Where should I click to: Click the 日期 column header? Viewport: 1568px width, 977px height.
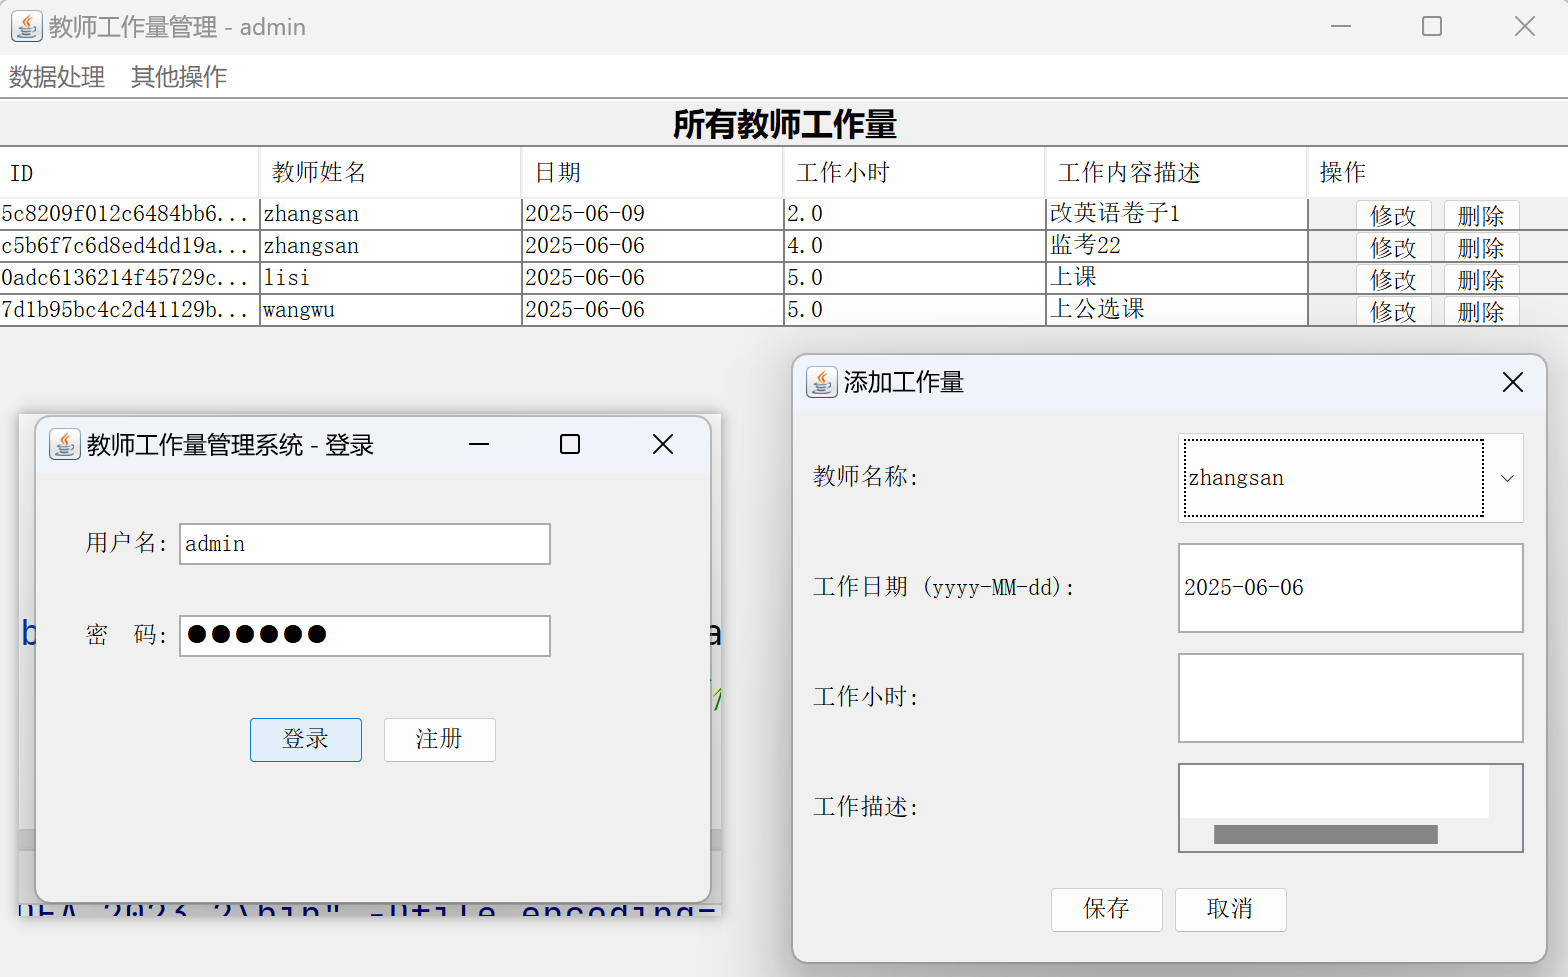click(653, 172)
